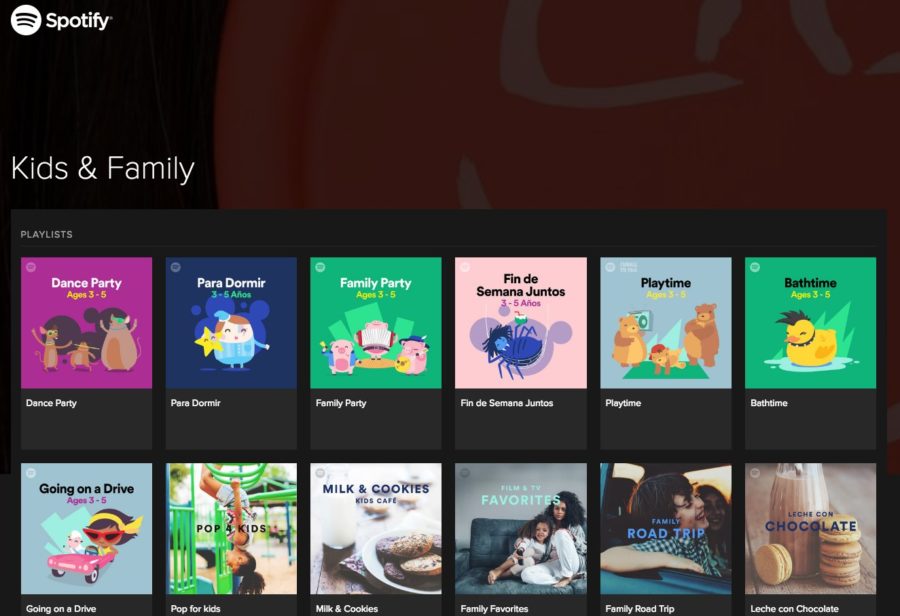
Task: Click Spotify badge on Dance Party cover
Action: (x=31, y=267)
